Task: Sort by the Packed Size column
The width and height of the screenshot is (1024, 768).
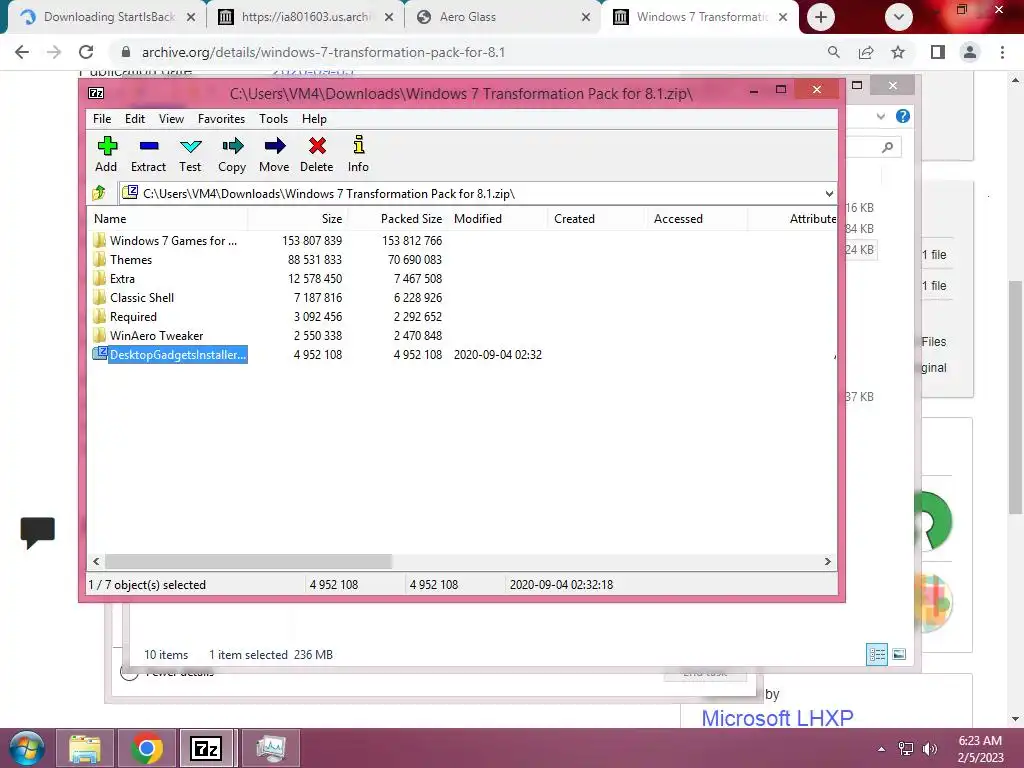Action: point(396,219)
